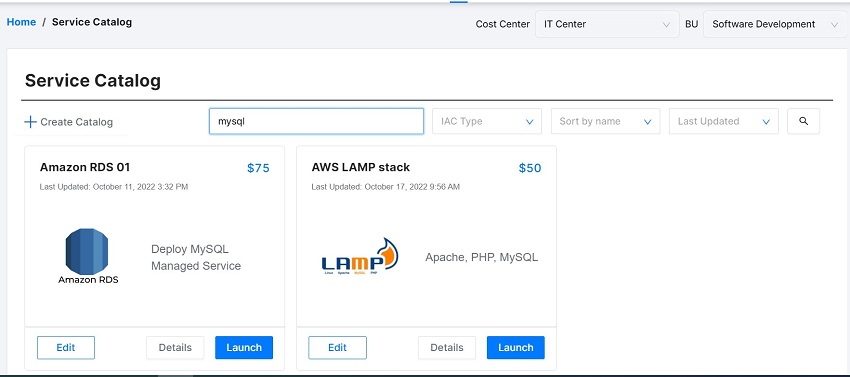Expand the Last Updated filter dropdown
This screenshot has height=377, width=850.
click(724, 122)
